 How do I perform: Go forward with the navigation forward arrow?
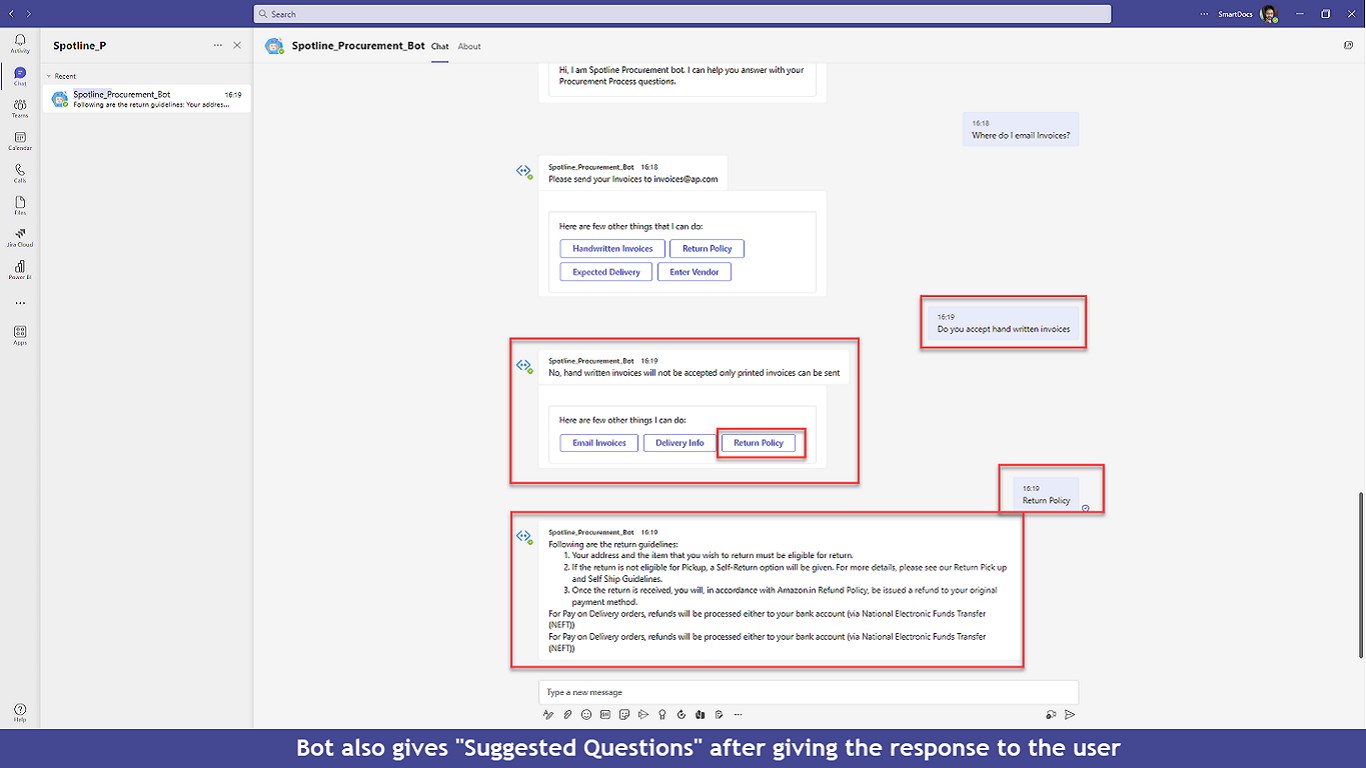coord(28,14)
